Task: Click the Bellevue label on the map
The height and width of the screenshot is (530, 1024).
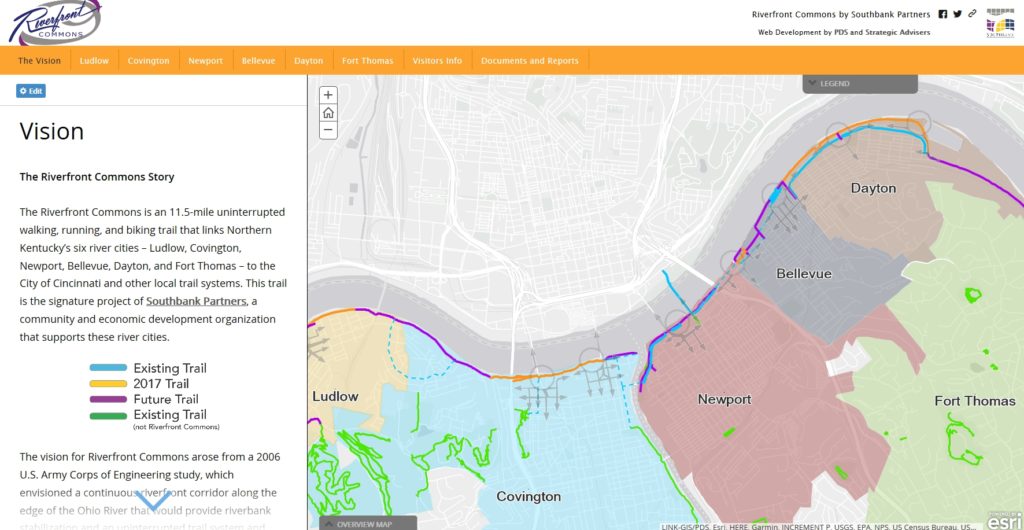Action: (x=804, y=273)
